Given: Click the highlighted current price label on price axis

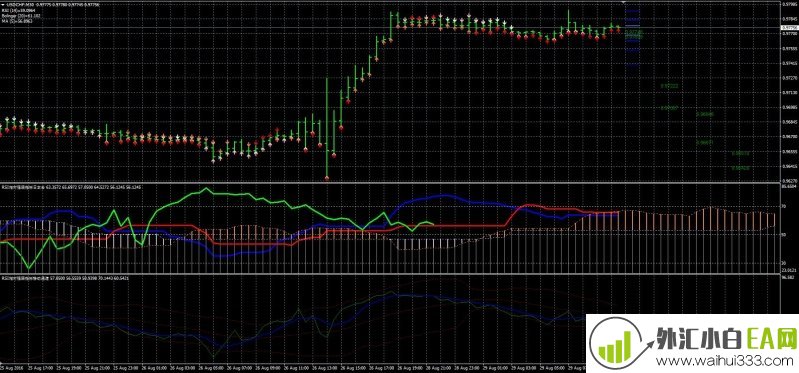Looking at the screenshot, I should (789, 27).
